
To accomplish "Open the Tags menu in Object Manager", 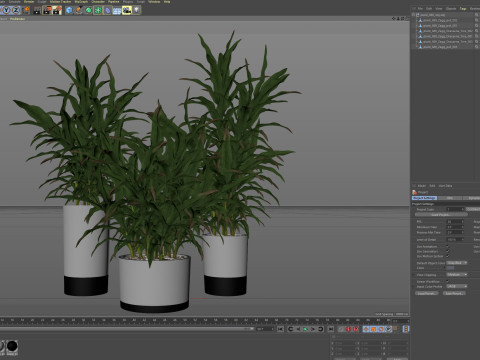I will 463,9.
